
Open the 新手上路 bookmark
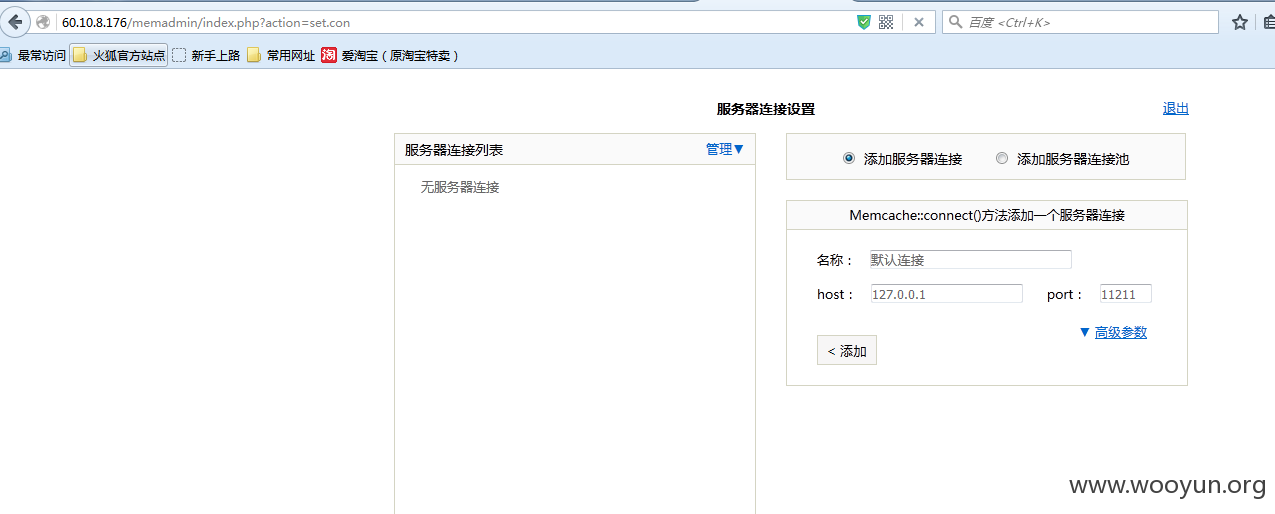[x=206, y=56]
